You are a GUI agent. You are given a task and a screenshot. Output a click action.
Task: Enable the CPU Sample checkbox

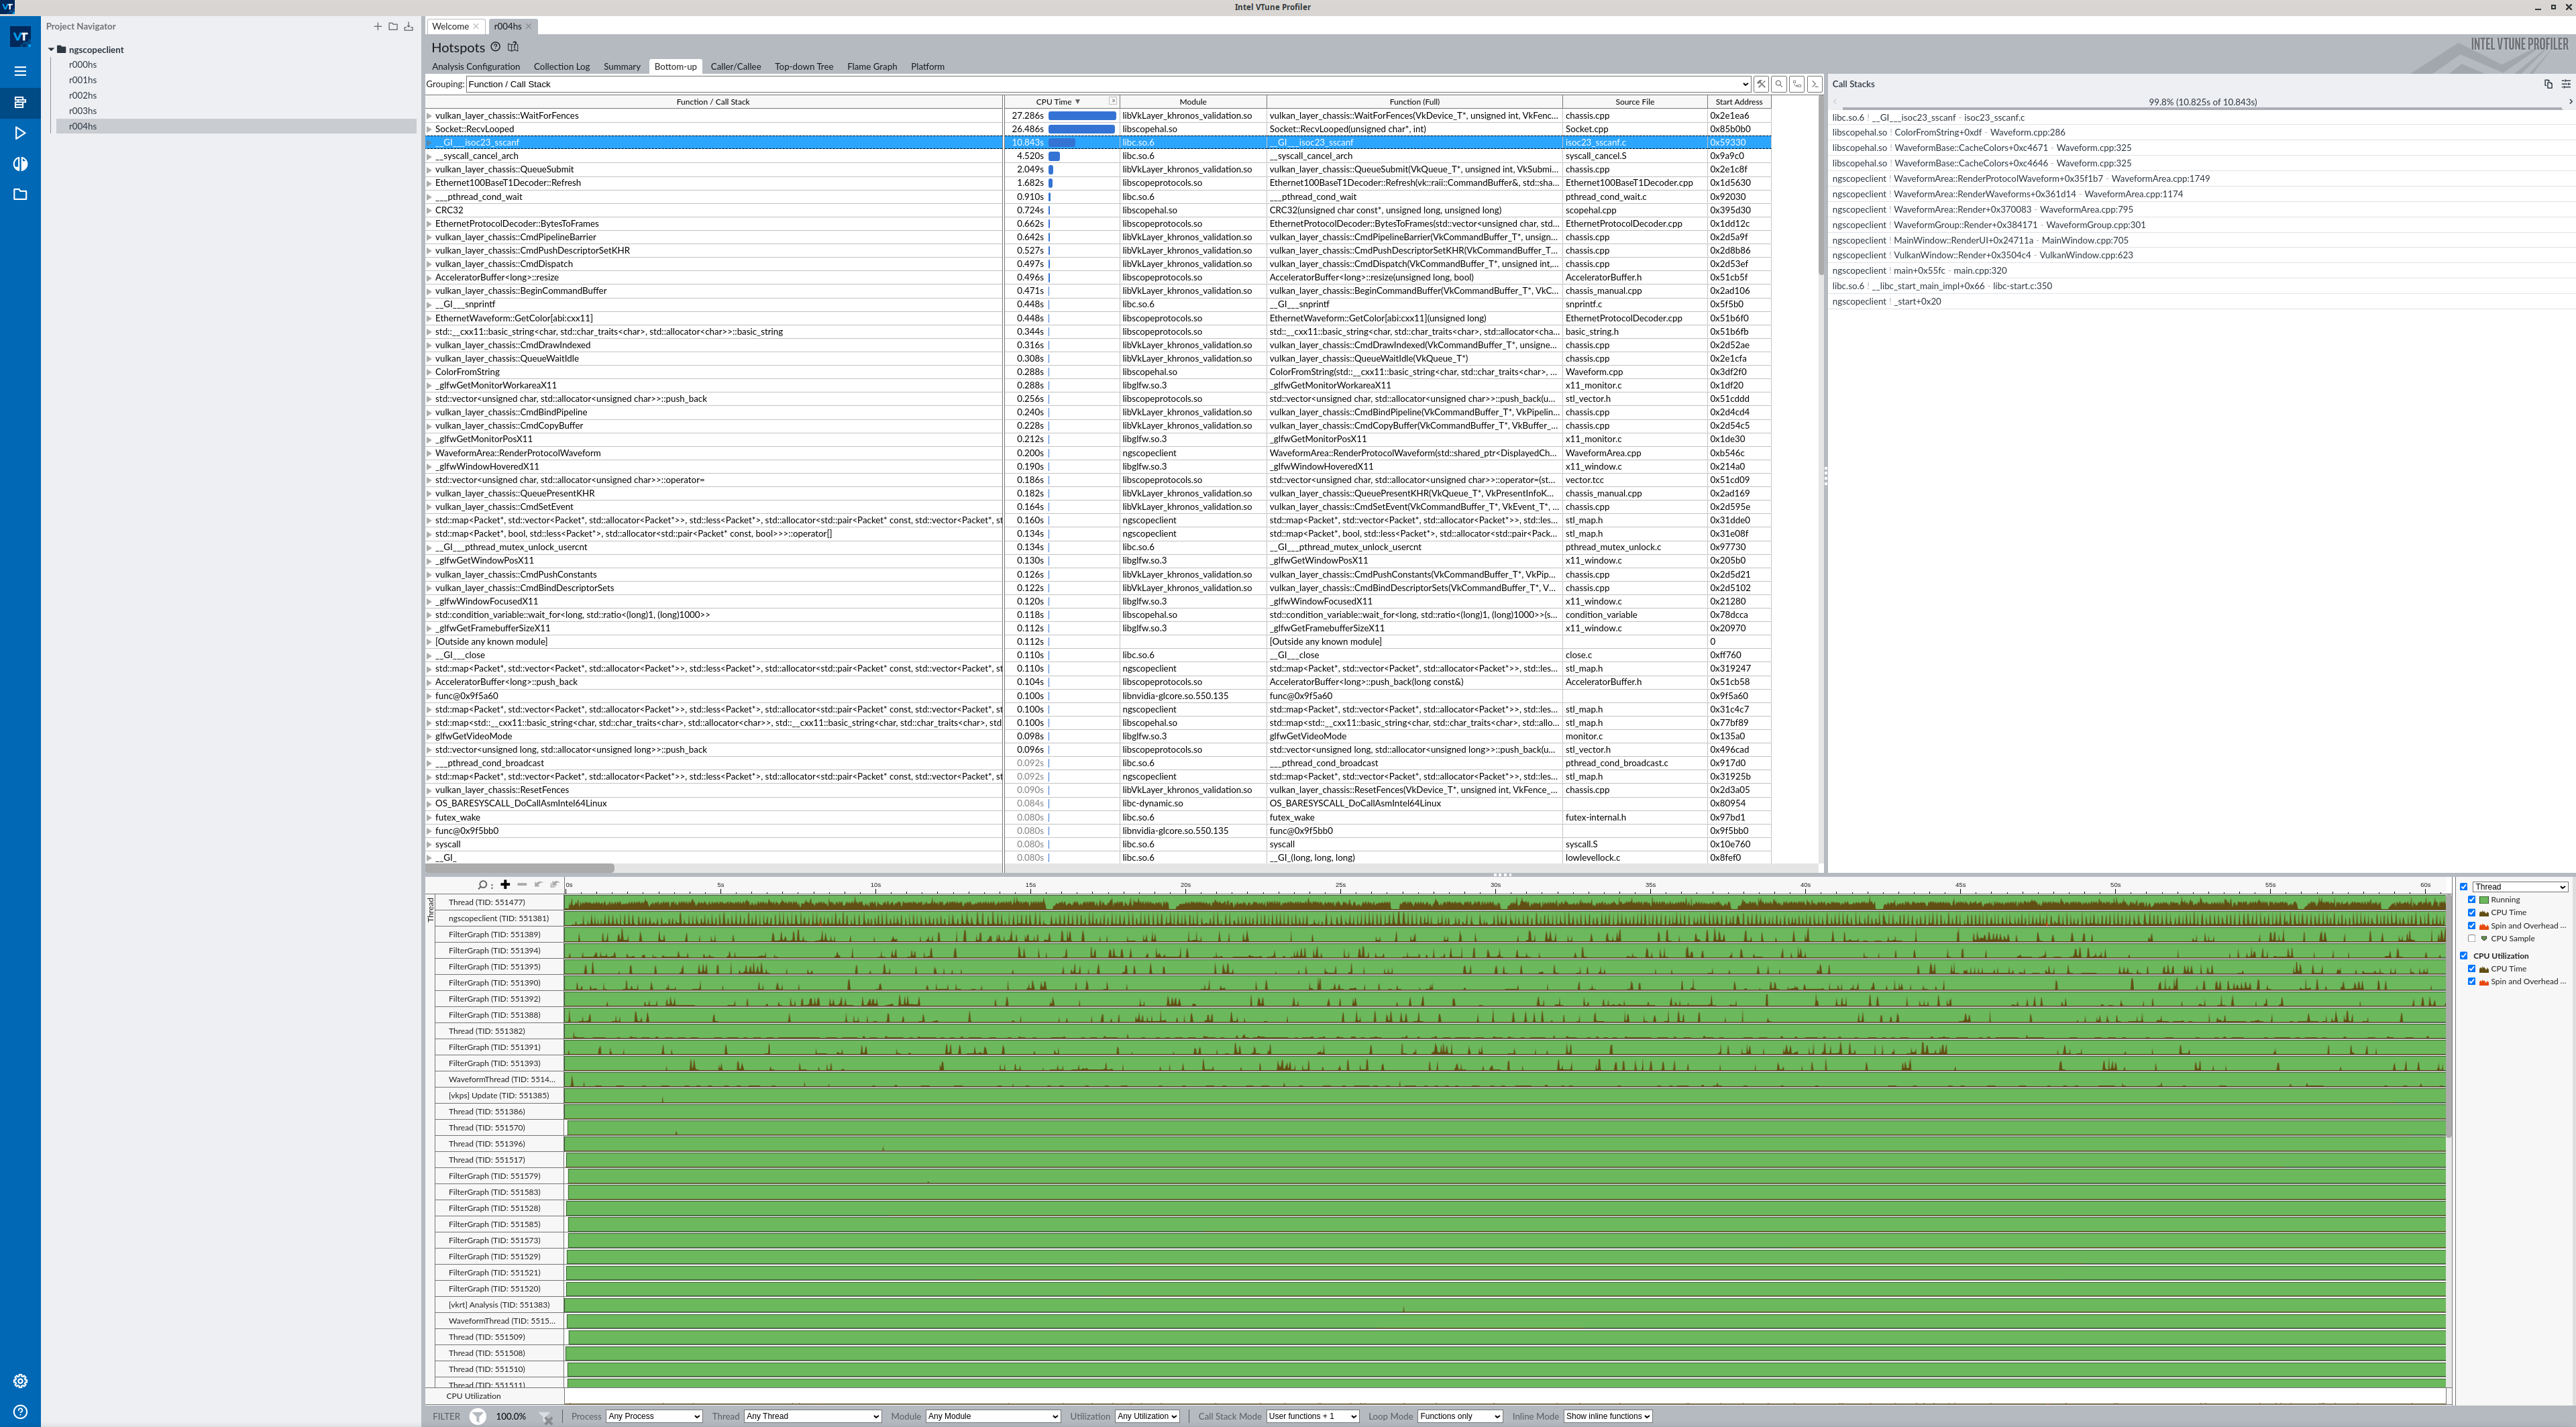point(2471,938)
